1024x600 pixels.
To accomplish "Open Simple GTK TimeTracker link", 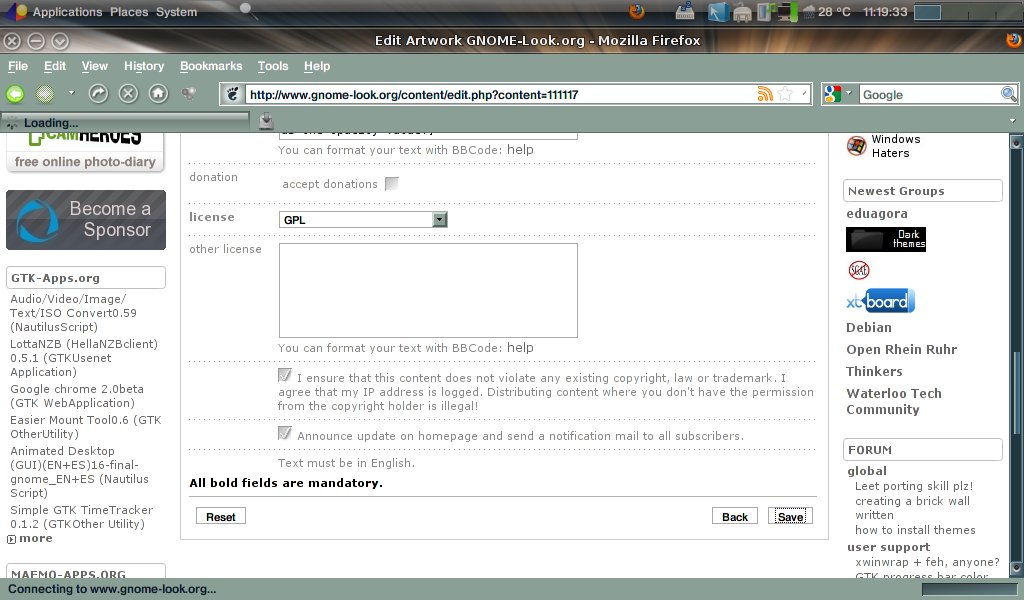I will click(81, 517).
